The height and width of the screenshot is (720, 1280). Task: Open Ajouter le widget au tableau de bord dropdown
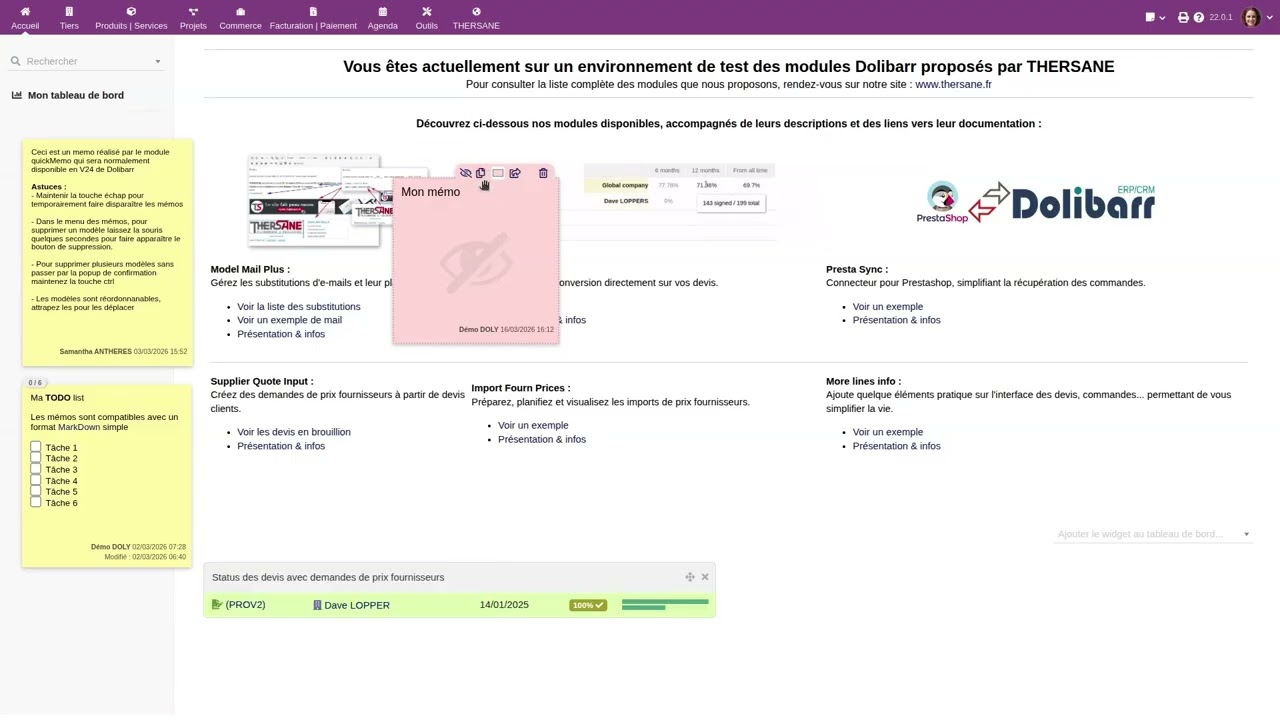point(1154,534)
